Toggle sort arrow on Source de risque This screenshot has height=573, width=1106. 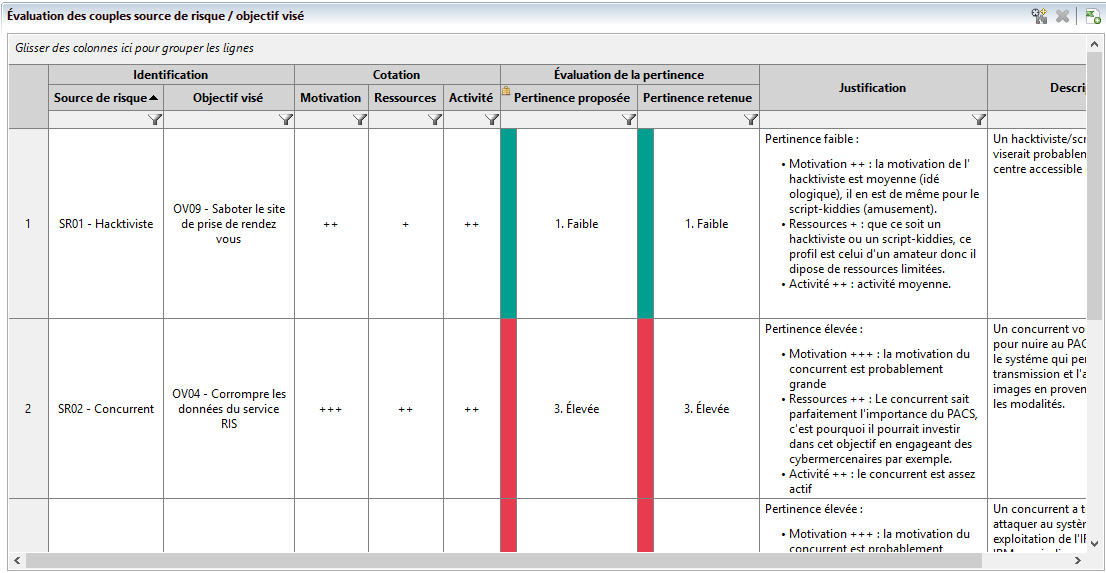[x=153, y=98]
